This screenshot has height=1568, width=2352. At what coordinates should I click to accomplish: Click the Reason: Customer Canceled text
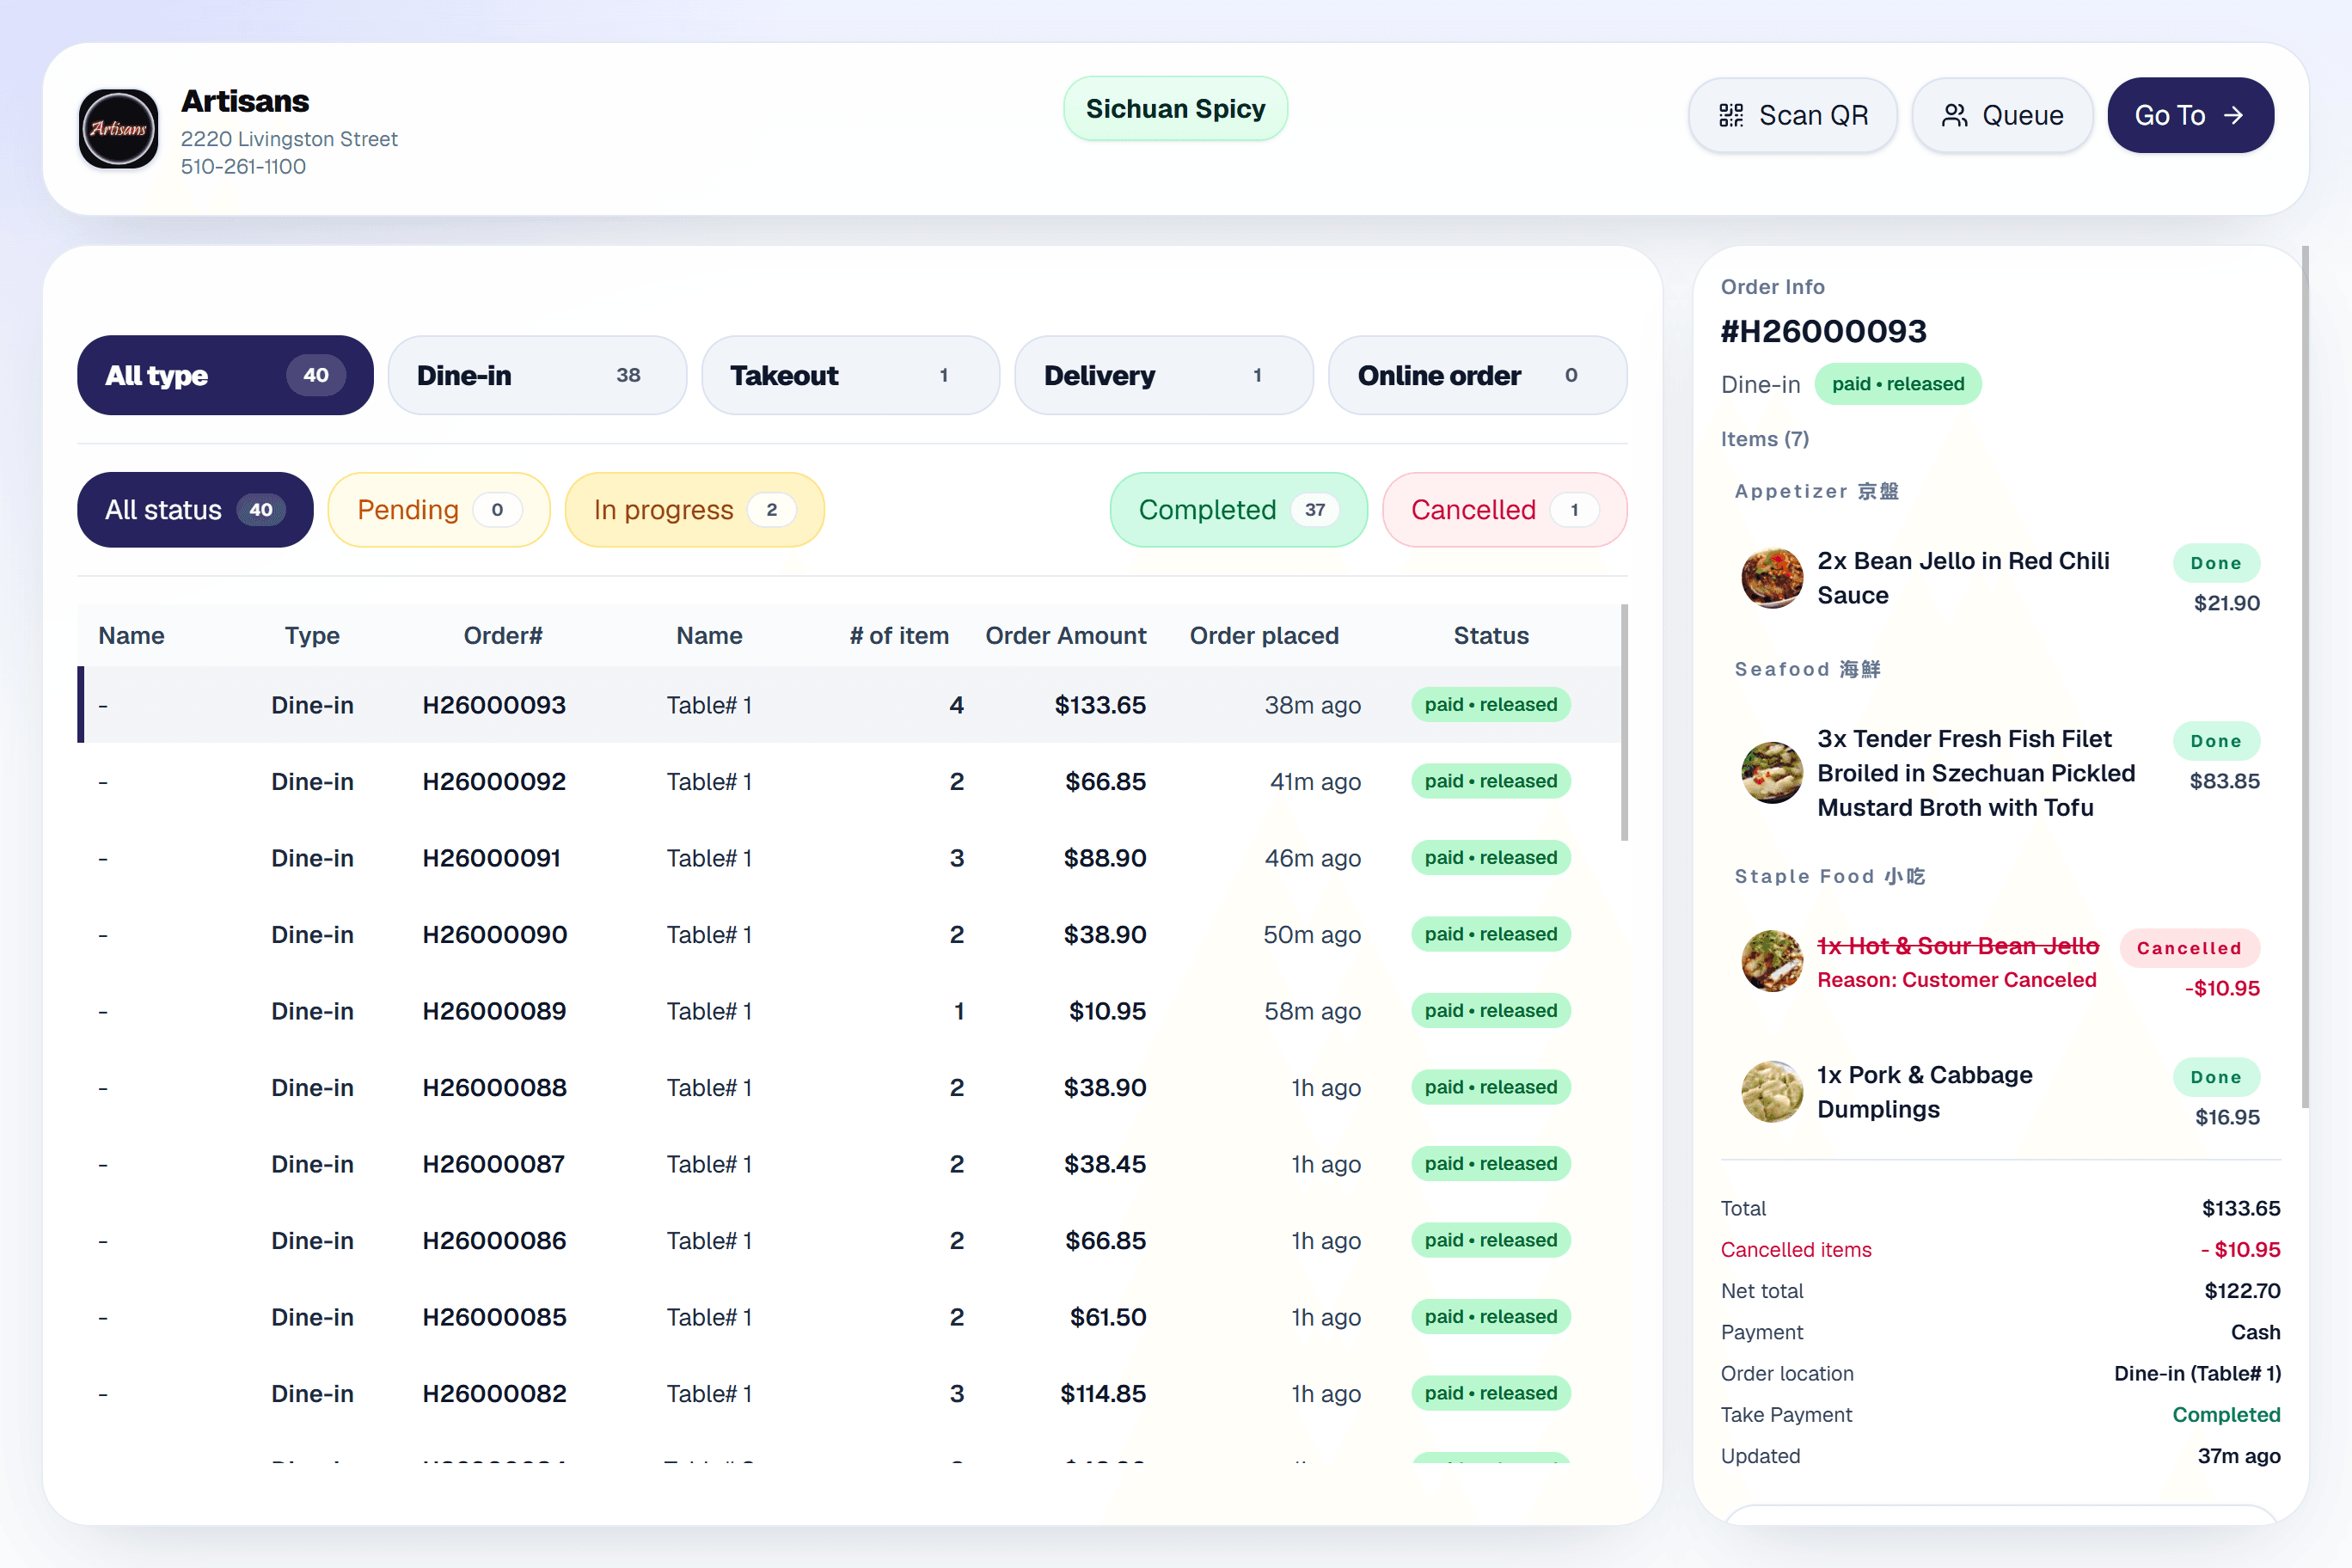click(x=1956, y=980)
